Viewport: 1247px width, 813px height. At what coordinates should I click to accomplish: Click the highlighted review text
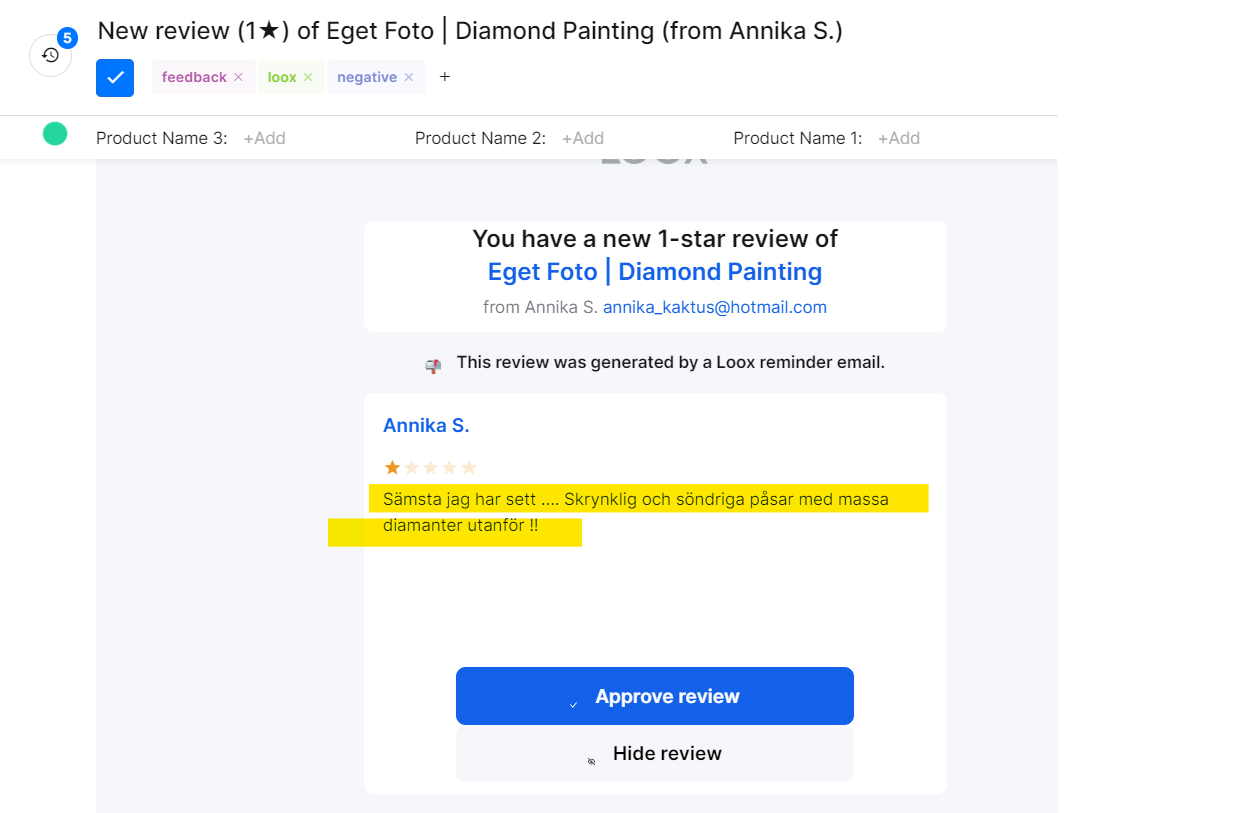(635, 499)
